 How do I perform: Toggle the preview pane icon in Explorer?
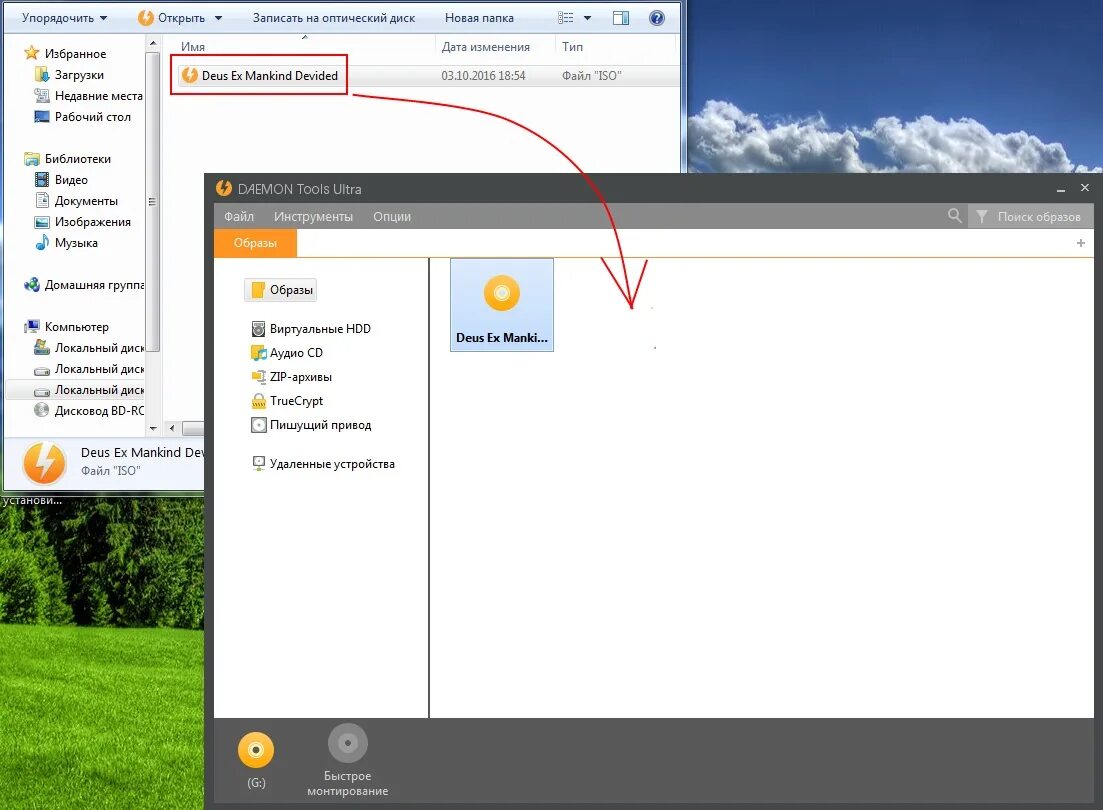tap(621, 18)
